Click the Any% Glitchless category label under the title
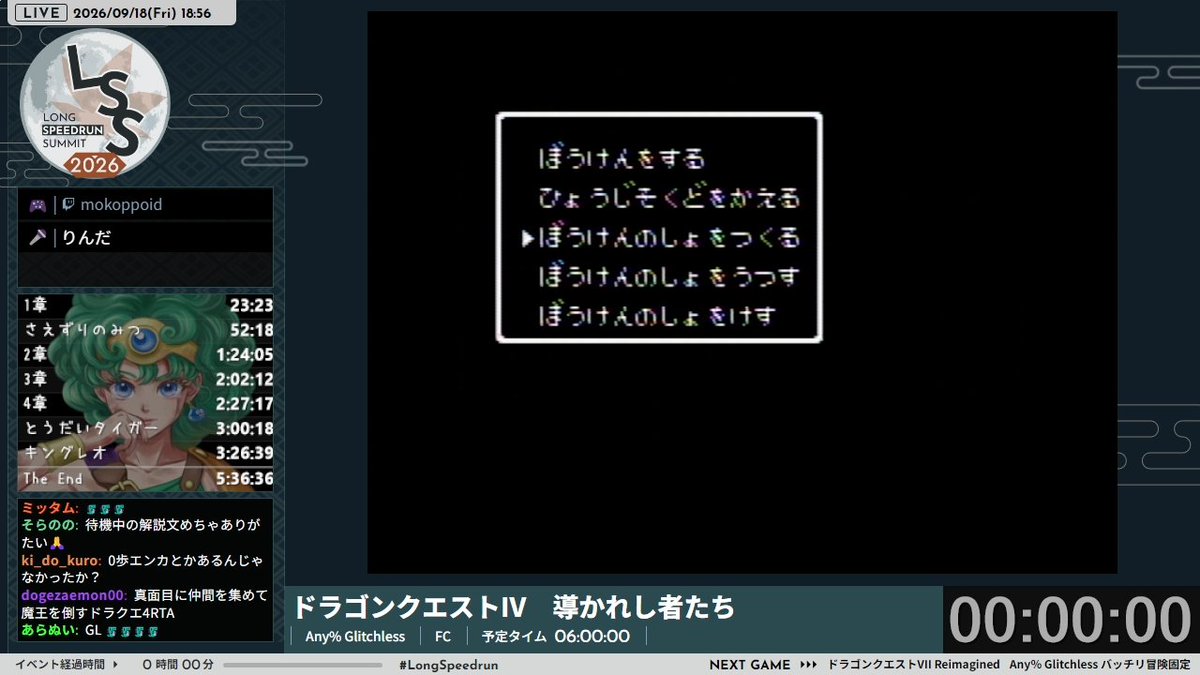 click(355, 637)
